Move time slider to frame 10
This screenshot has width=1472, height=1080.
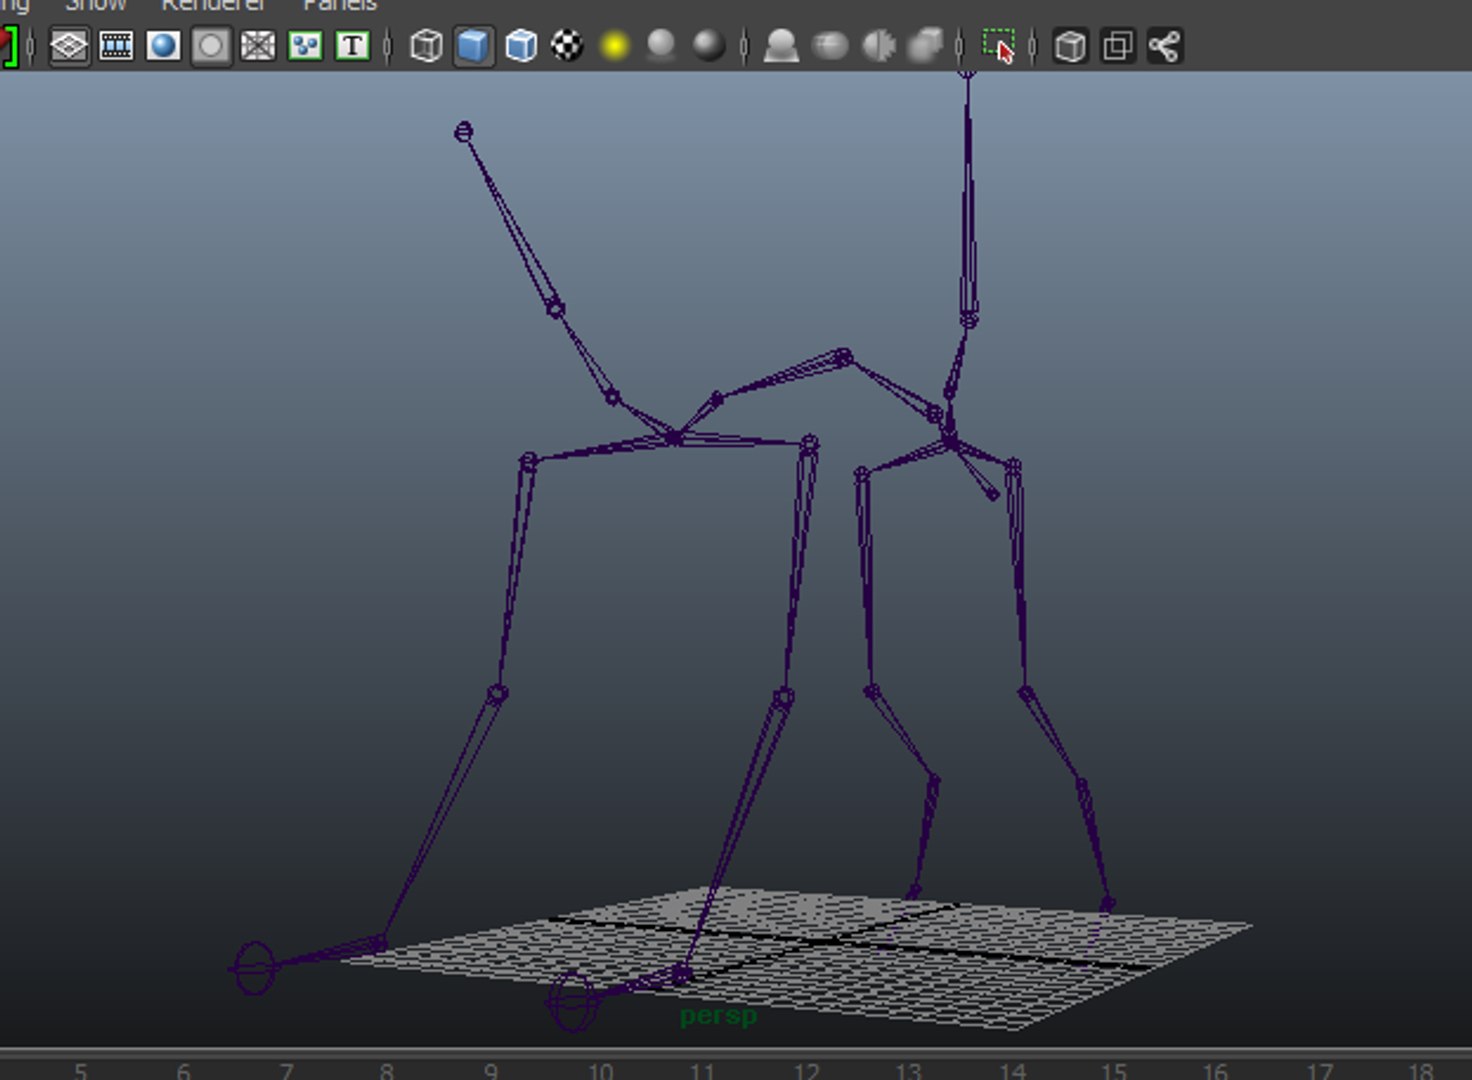tap(600, 1071)
